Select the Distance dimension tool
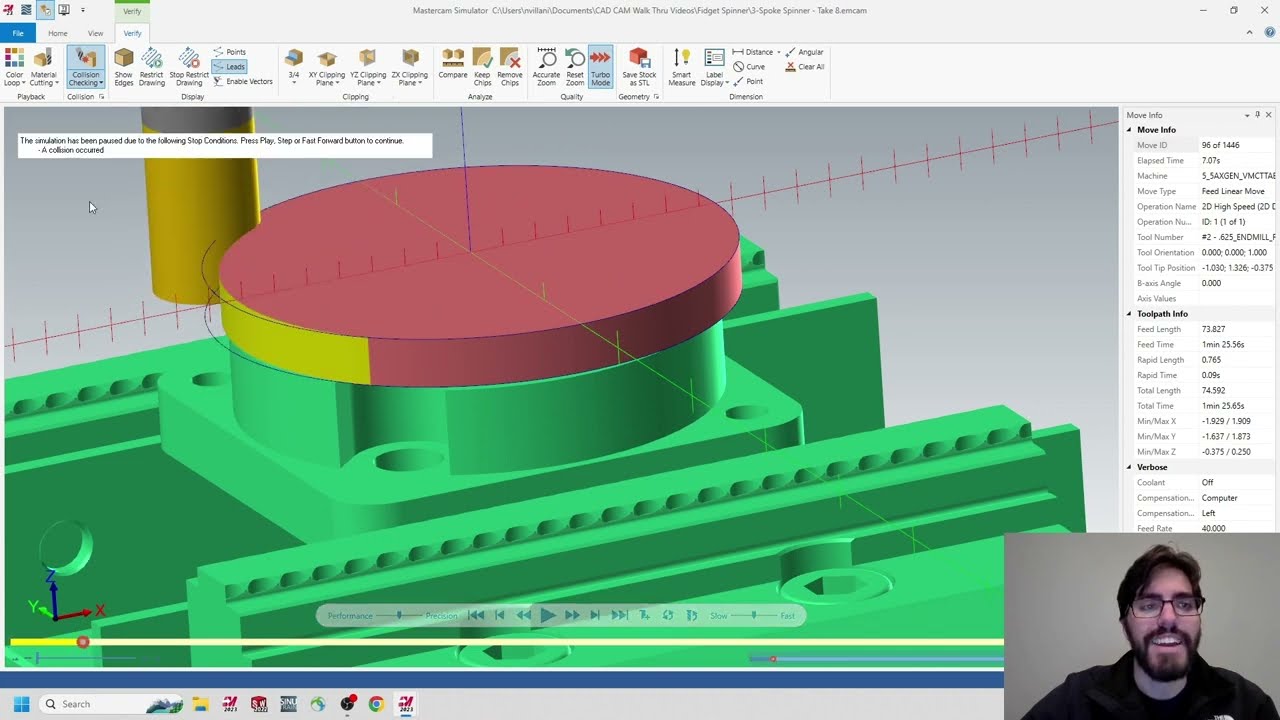This screenshot has width=1280, height=720. click(x=753, y=52)
